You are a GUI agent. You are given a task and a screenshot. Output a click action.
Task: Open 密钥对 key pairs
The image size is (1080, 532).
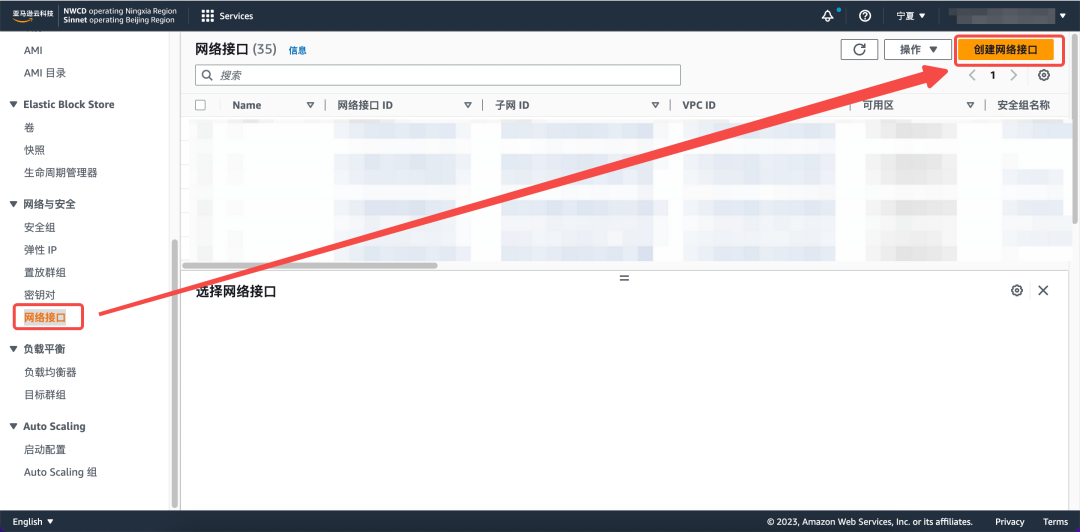(39, 295)
